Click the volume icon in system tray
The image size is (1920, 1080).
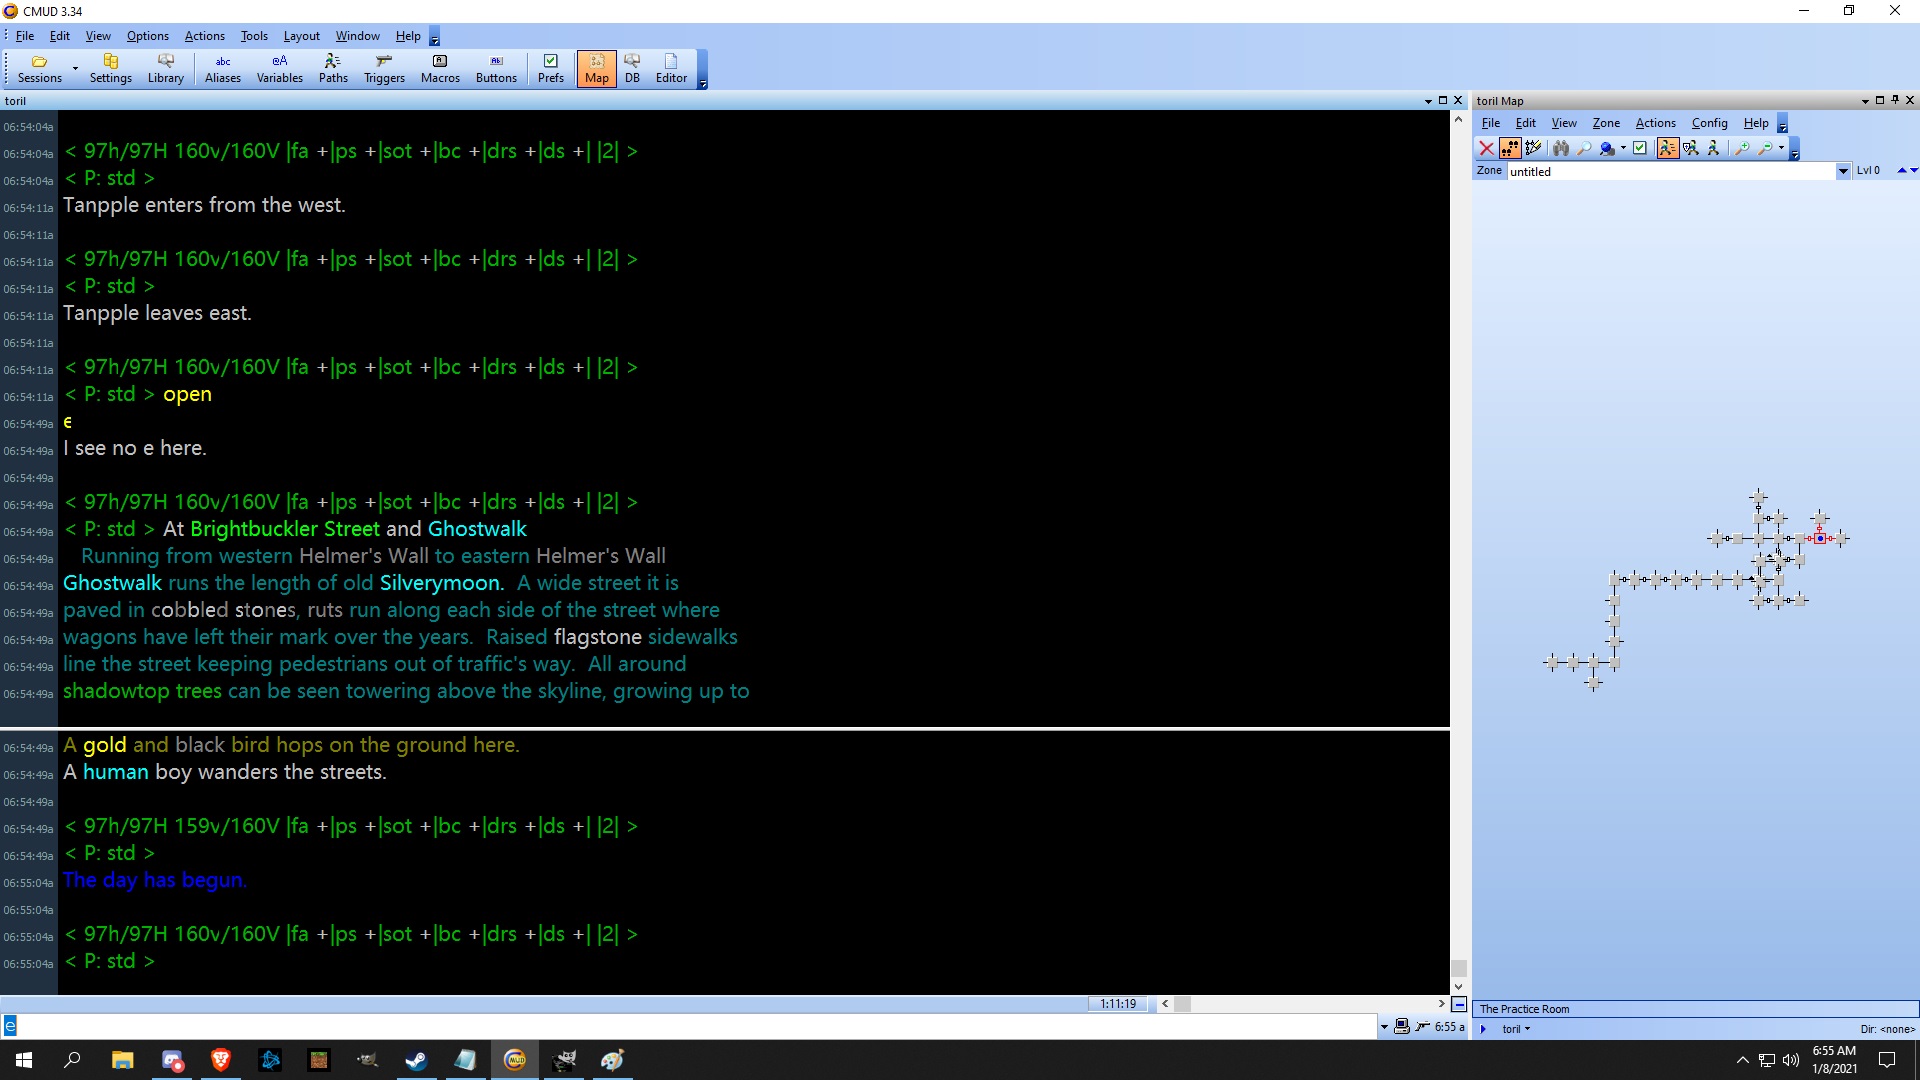(1790, 1060)
